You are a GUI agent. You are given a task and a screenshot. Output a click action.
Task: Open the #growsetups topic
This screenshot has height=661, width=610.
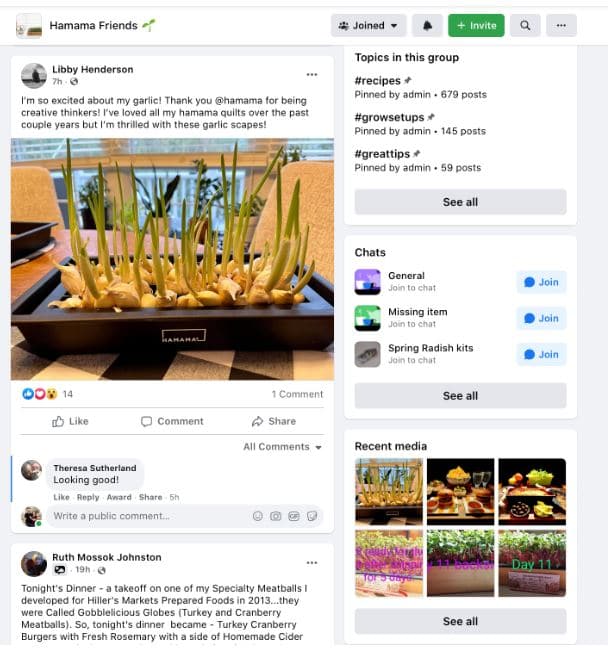pos(390,117)
